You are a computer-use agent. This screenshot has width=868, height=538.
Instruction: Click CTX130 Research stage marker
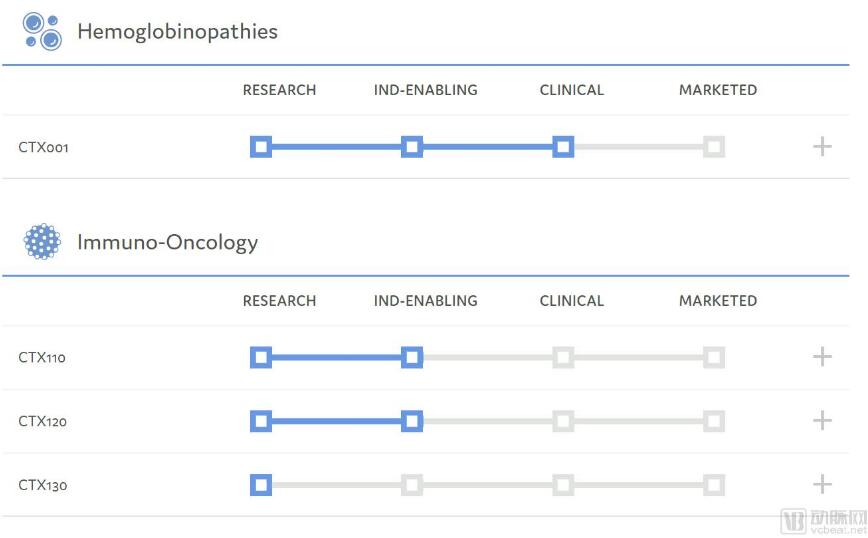pyautogui.click(x=261, y=485)
